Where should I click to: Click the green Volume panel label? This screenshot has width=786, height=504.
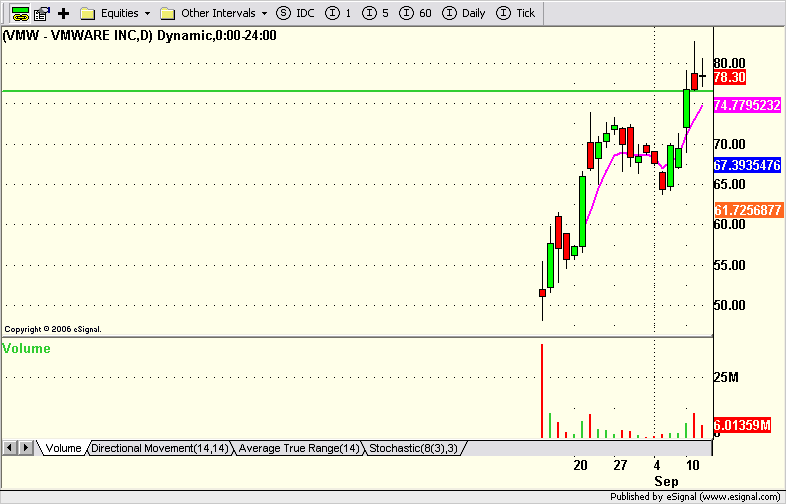26,349
